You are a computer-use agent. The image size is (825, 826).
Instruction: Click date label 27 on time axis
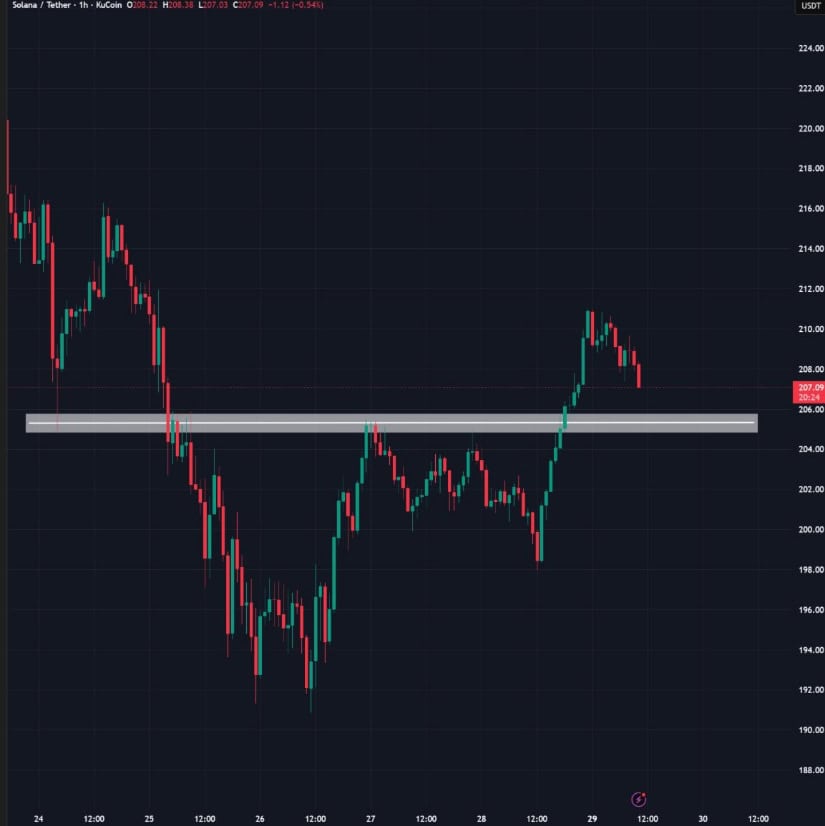pyautogui.click(x=371, y=815)
